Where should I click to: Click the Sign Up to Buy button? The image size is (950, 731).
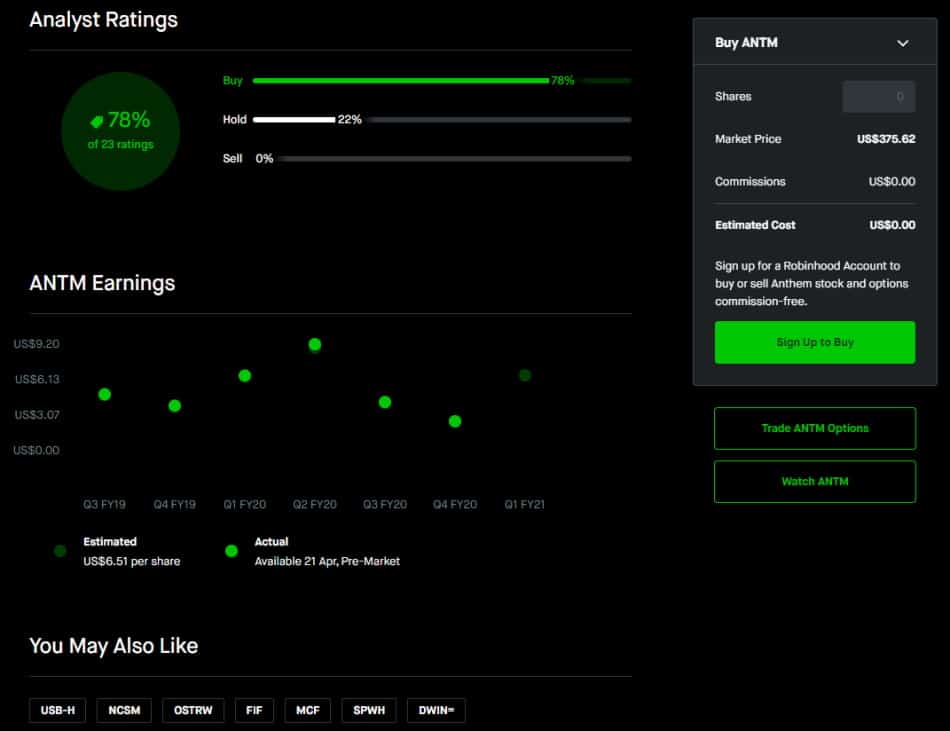pyautogui.click(x=815, y=342)
